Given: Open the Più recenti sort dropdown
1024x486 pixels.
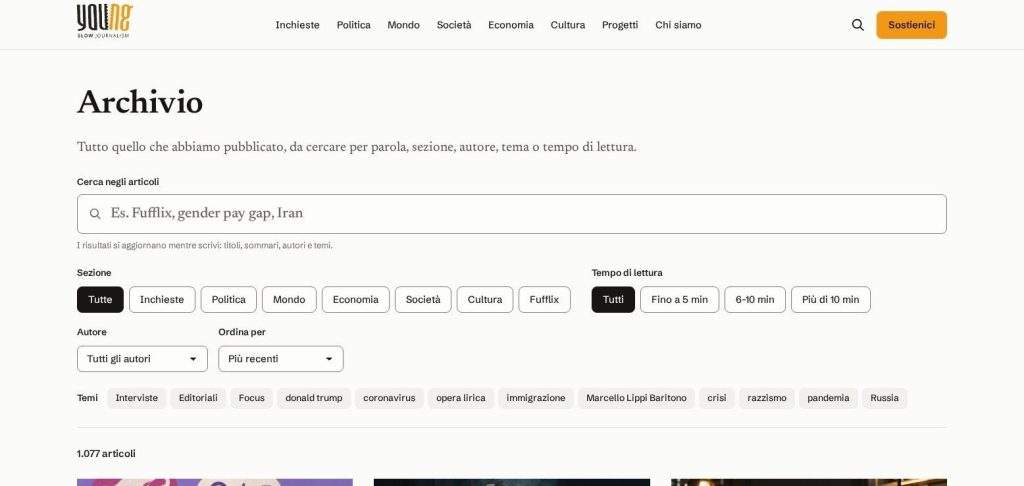Looking at the screenshot, I should click(281, 359).
